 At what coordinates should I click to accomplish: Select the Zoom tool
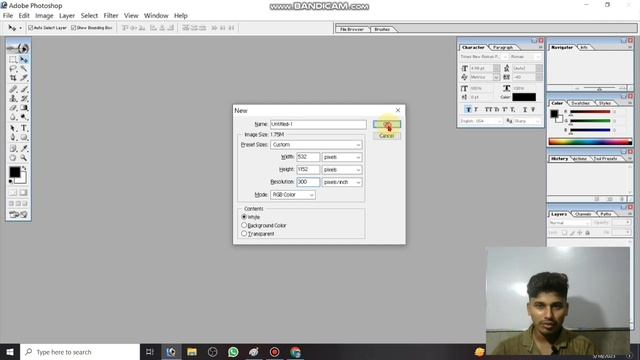click(x=24, y=158)
